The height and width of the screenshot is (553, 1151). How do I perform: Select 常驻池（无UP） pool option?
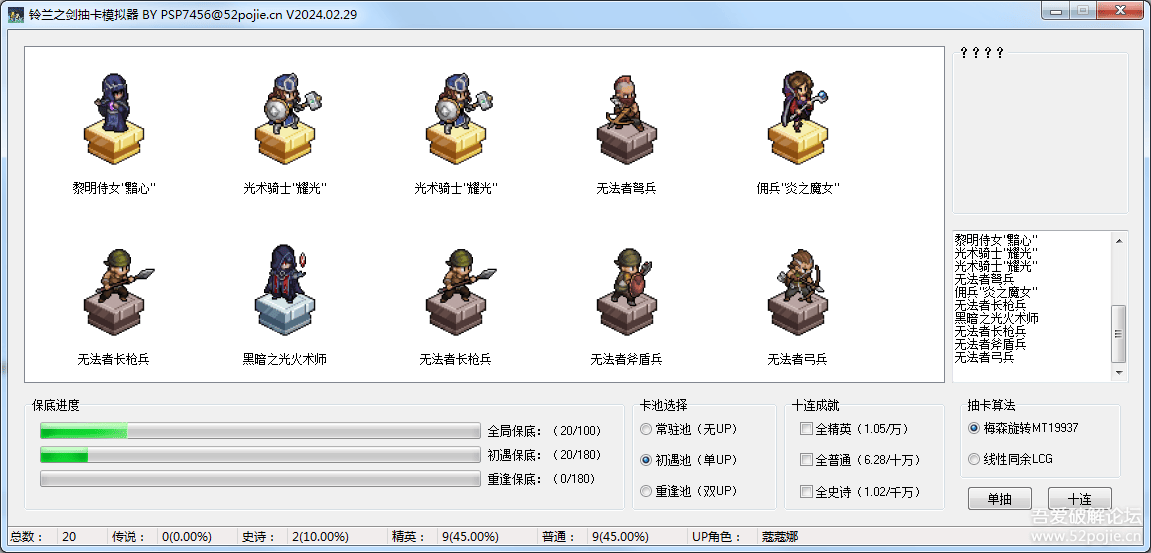(x=689, y=429)
